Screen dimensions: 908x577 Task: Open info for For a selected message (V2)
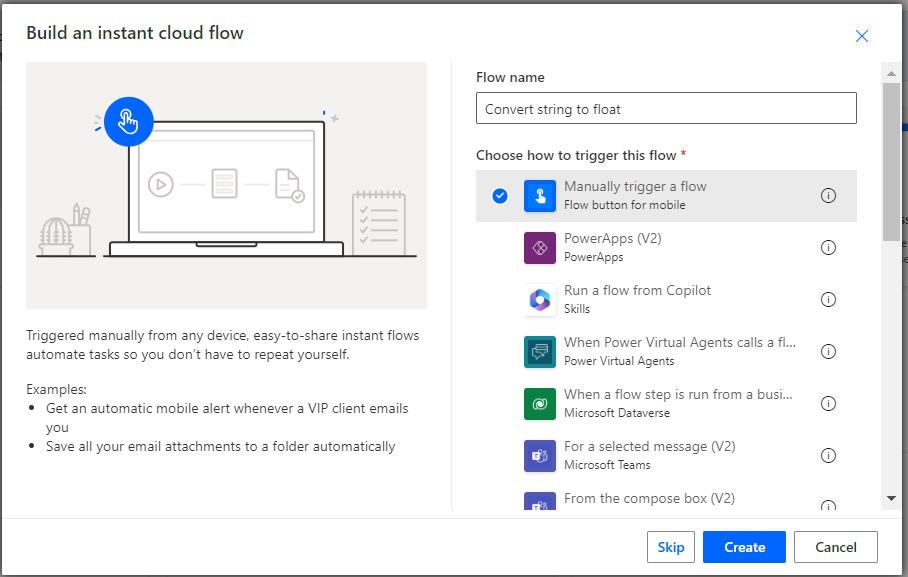828,456
